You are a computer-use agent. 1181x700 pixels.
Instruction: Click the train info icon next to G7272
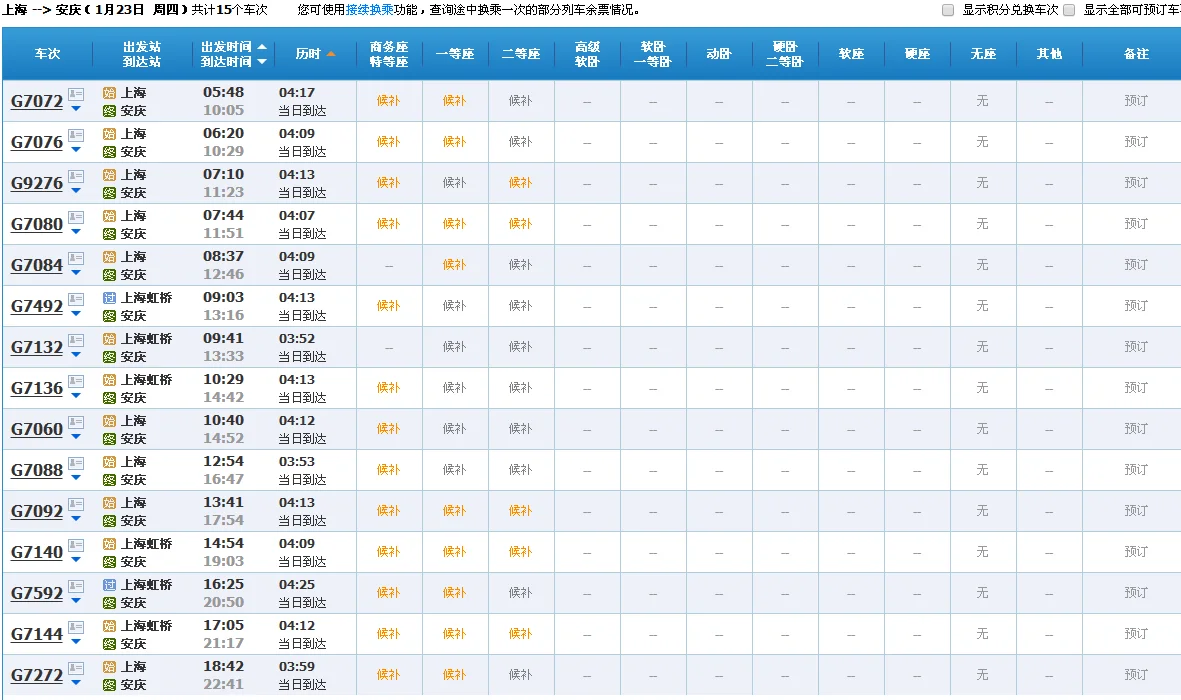76,667
